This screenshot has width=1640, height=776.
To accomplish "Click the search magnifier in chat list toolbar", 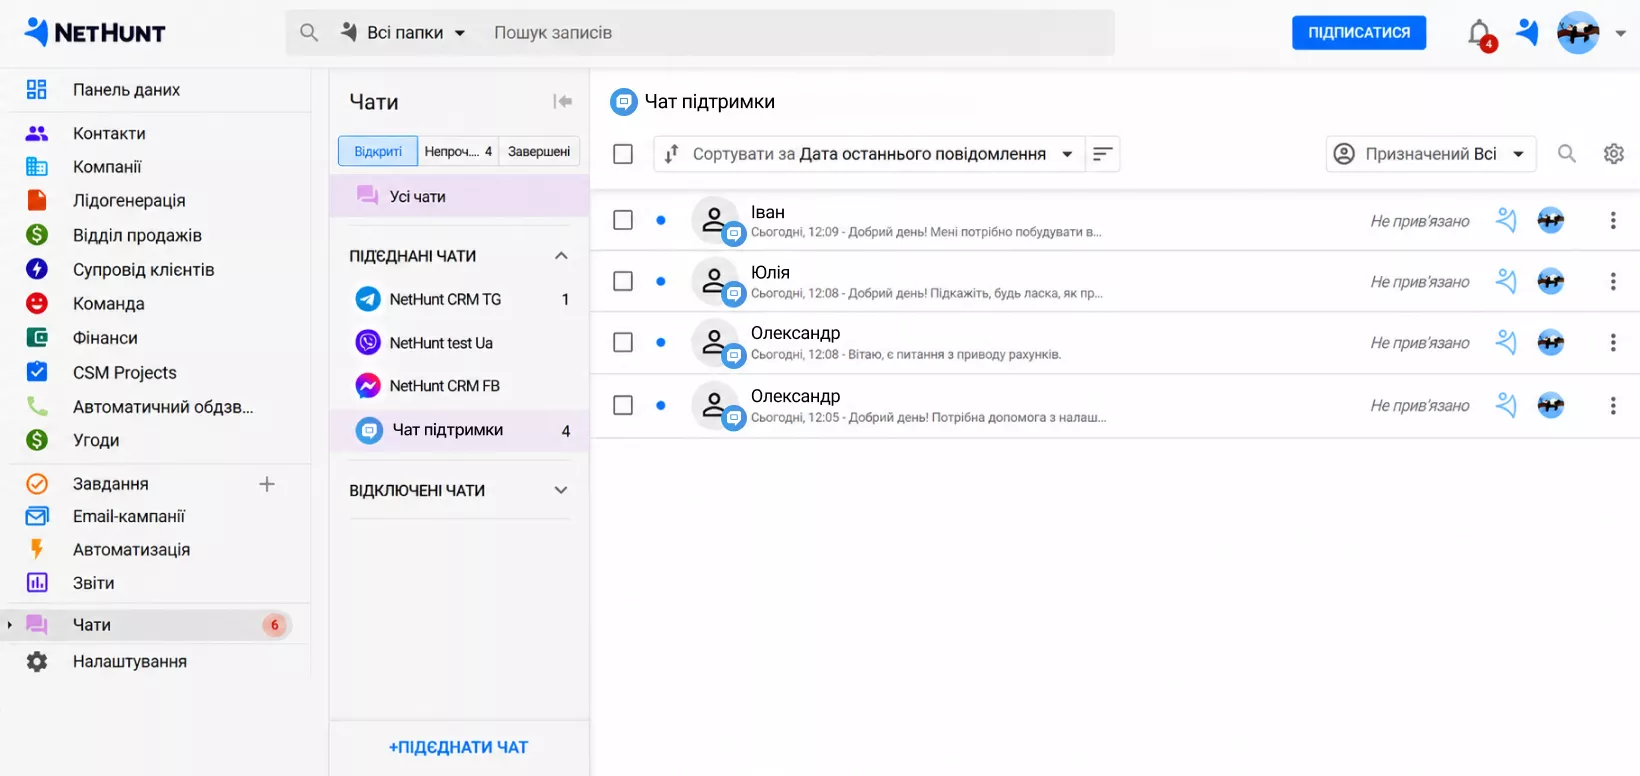I will click(x=1567, y=154).
